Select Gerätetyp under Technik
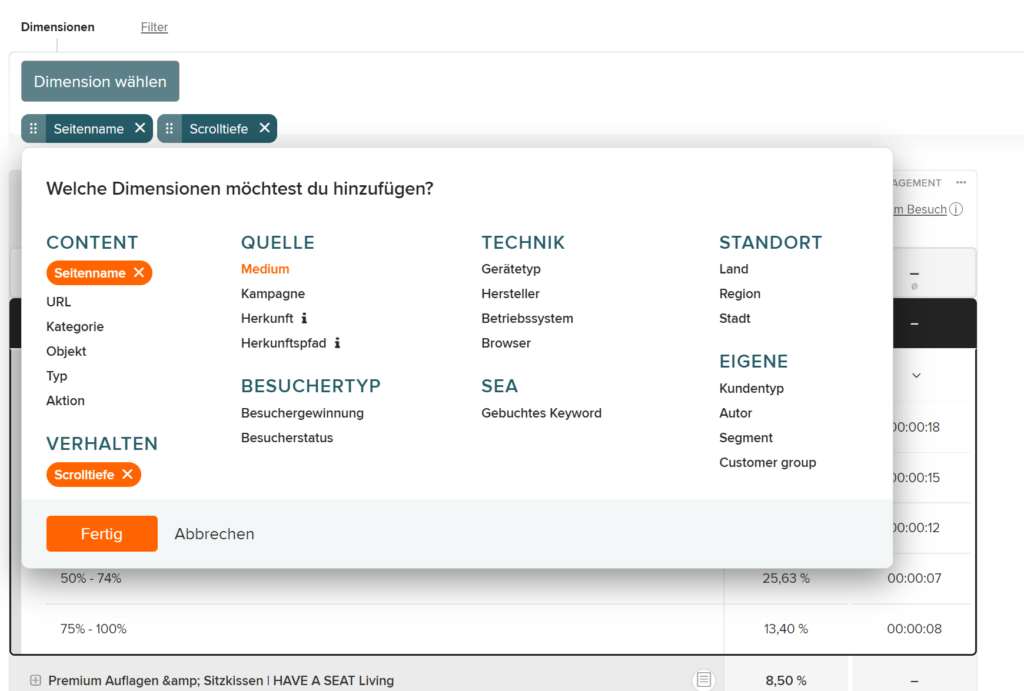1024x691 pixels. pyautogui.click(x=511, y=269)
